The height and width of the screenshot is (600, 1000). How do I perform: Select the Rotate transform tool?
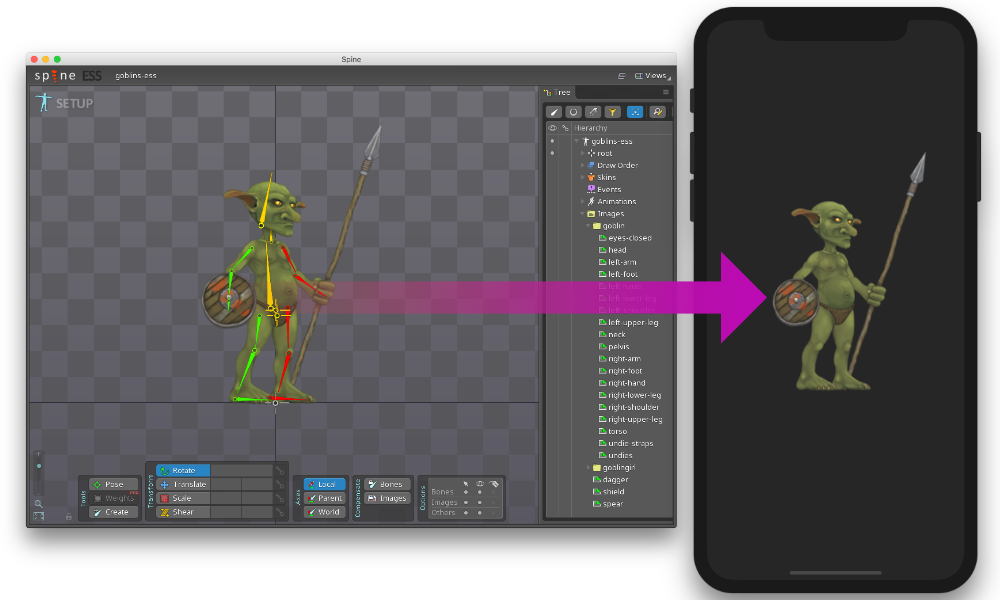click(183, 471)
